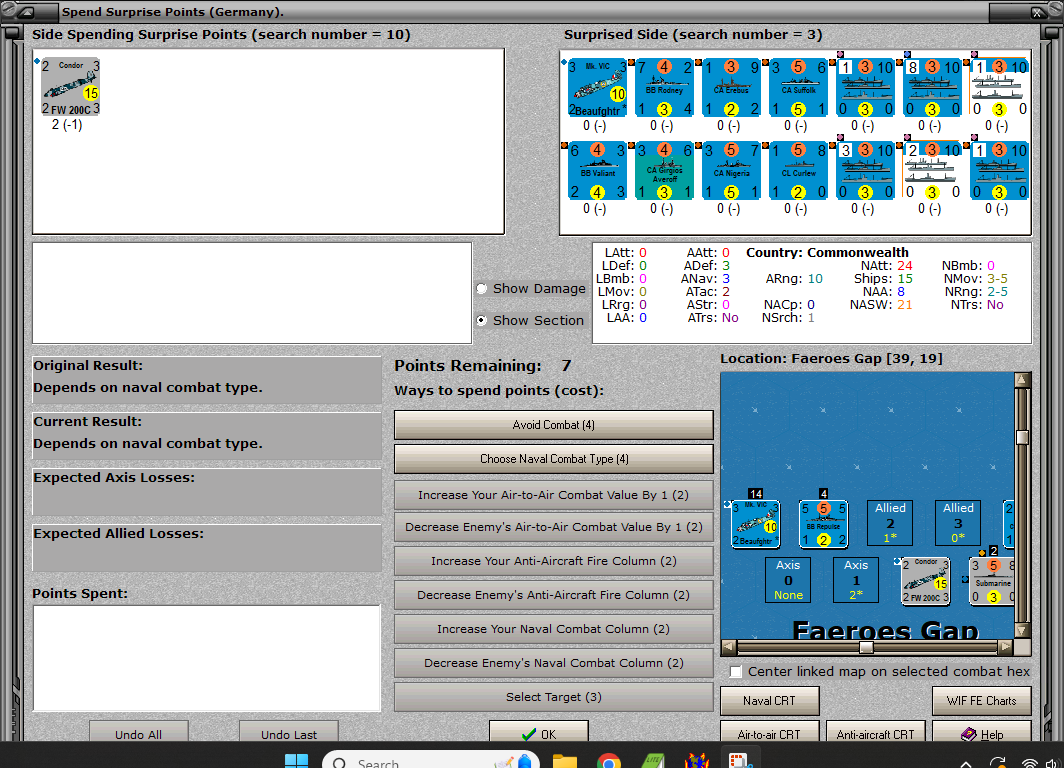Open the WIF FE Charts
Viewport: 1064px width, 768px height.
(x=981, y=701)
